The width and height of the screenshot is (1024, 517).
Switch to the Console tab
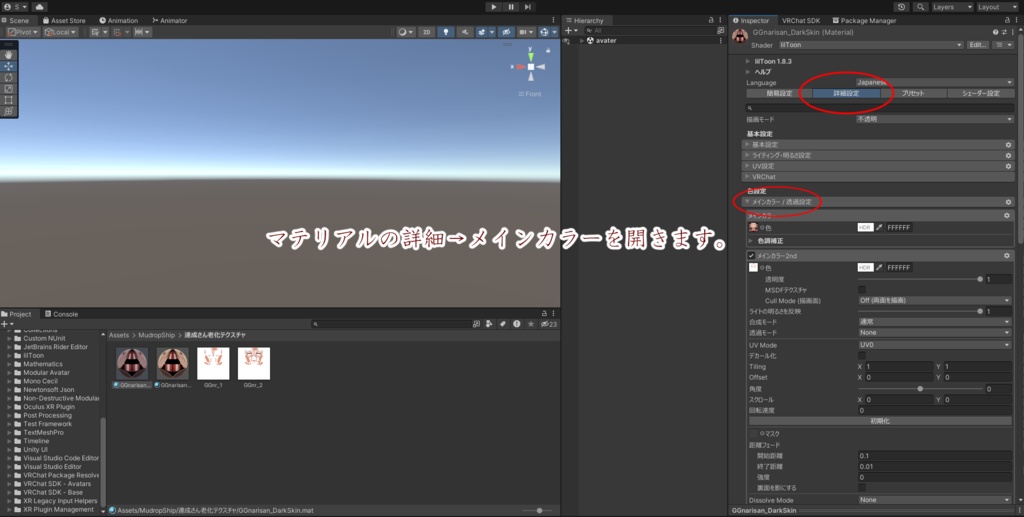tap(61, 314)
